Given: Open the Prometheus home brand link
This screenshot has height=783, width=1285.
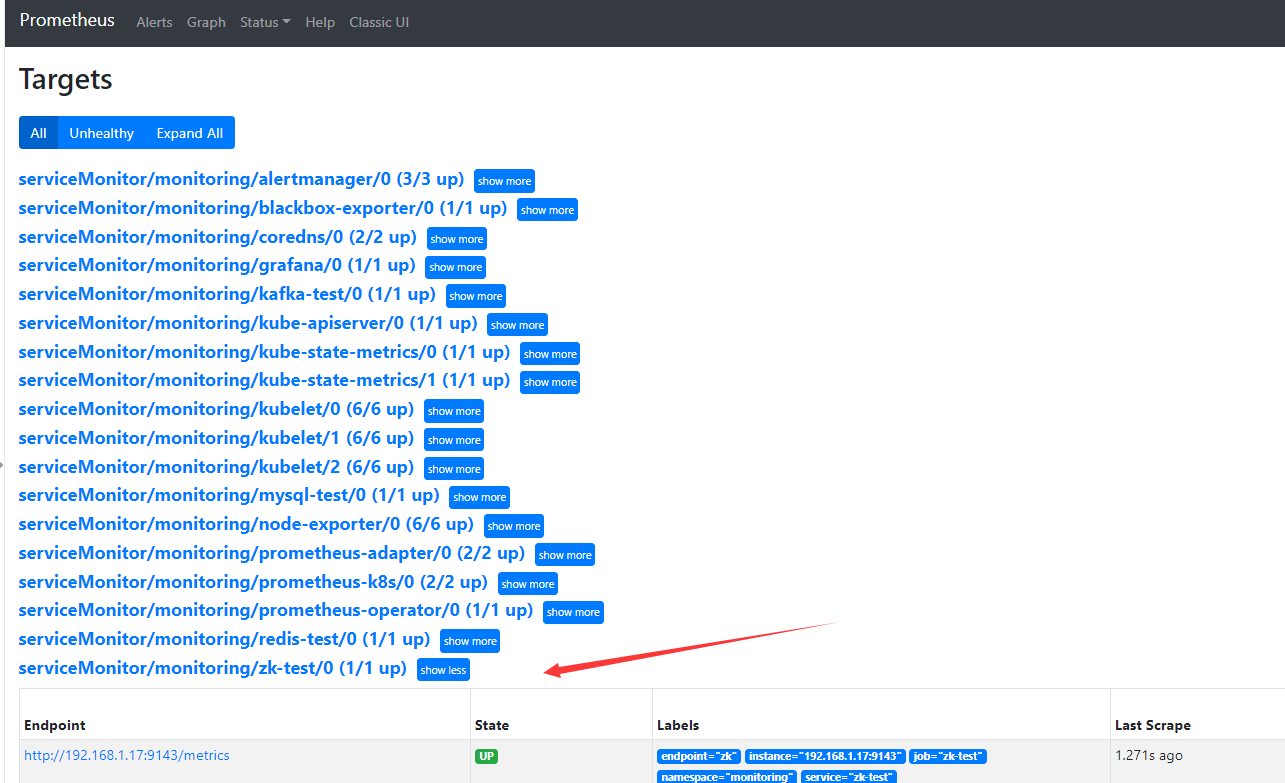Looking at the screenshot, I should [x=67, y=20].
